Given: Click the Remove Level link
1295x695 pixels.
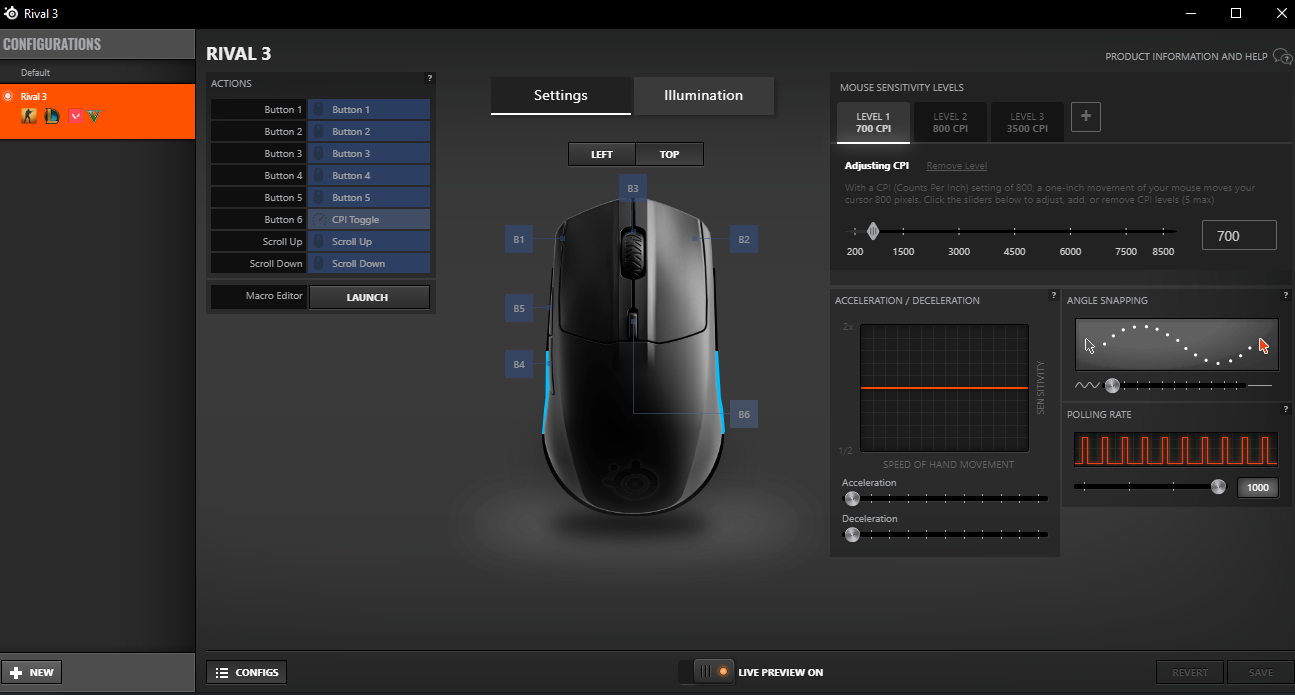Looking at the screenshot, I should (956, 166).
